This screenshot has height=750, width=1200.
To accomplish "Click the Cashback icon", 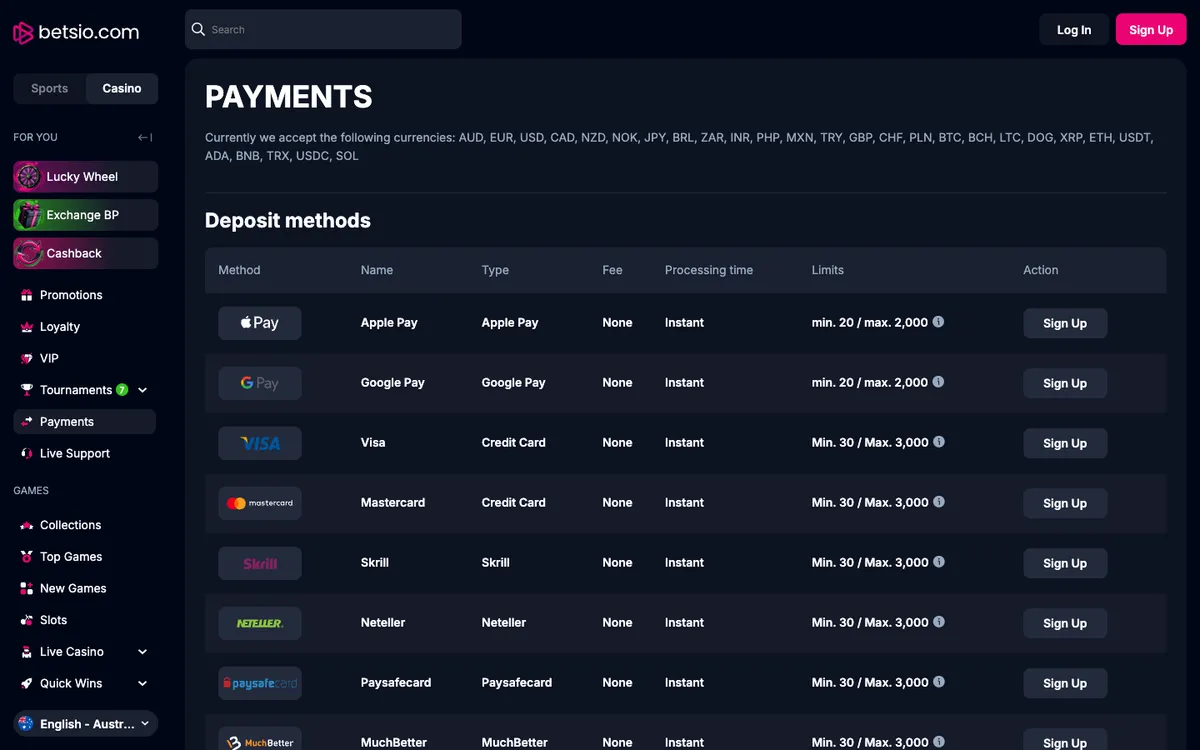I will tap(28, 253).
